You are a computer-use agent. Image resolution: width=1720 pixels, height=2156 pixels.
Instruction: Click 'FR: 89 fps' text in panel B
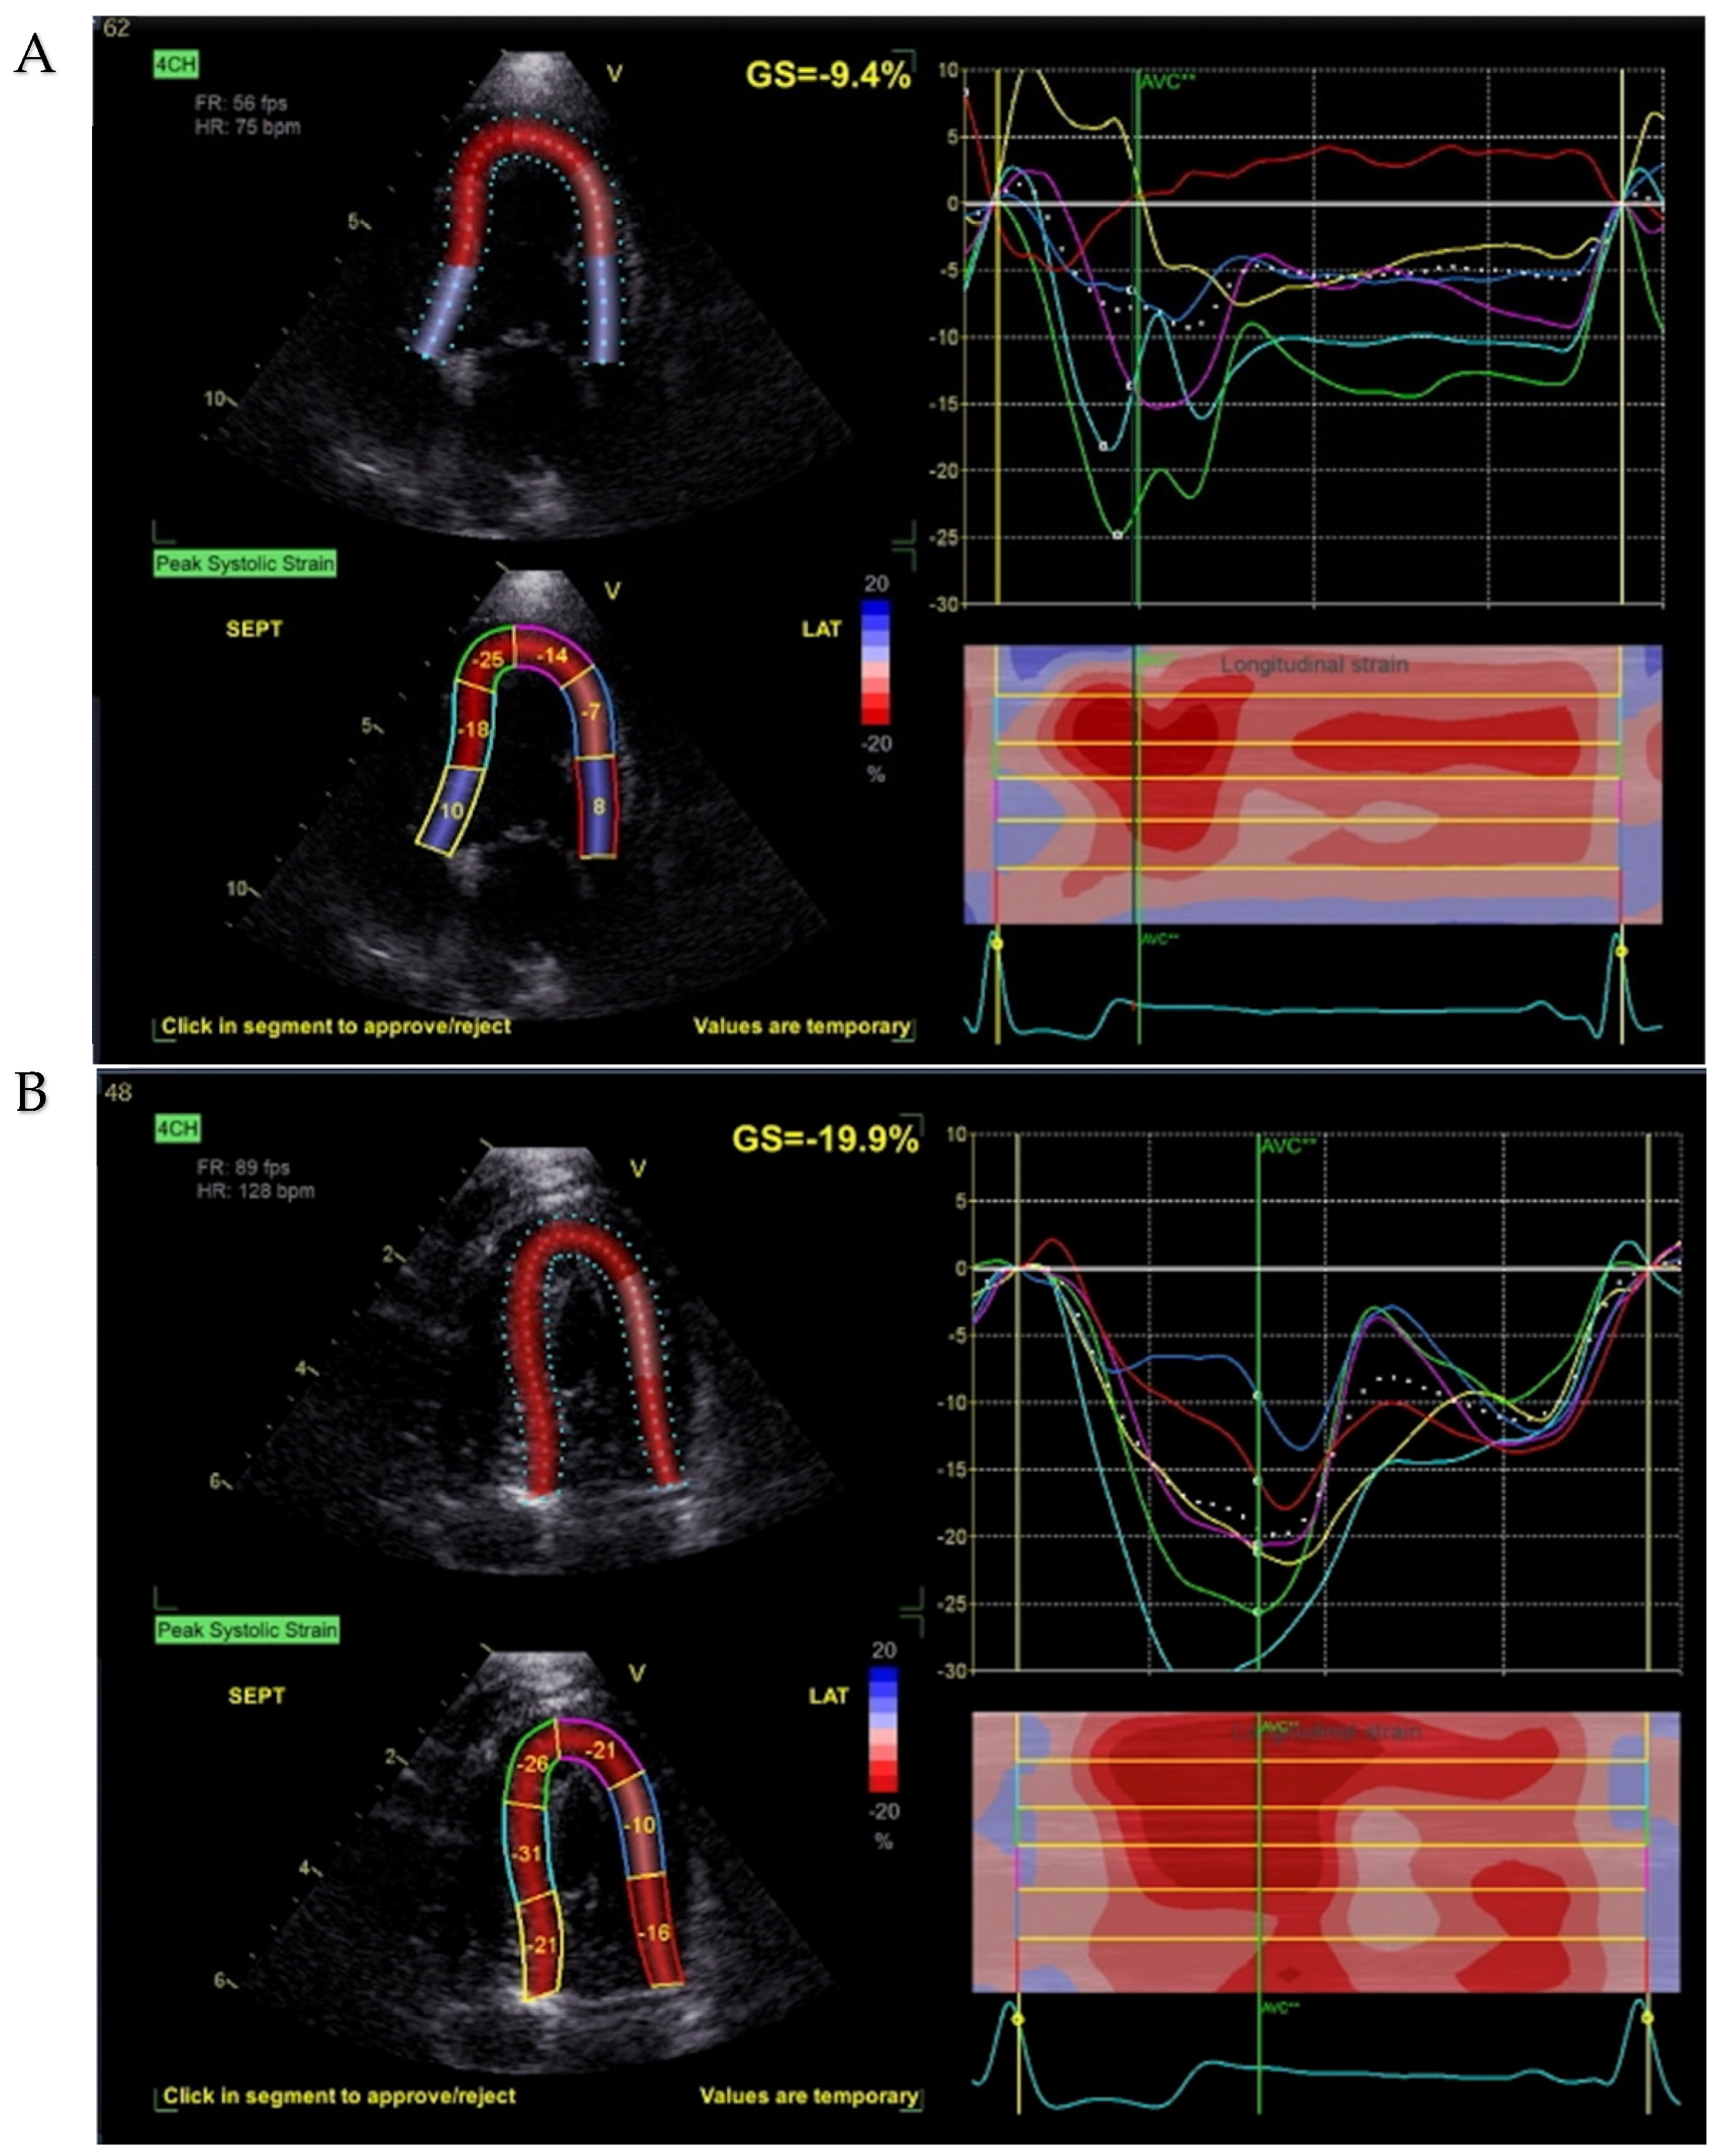243,1167
